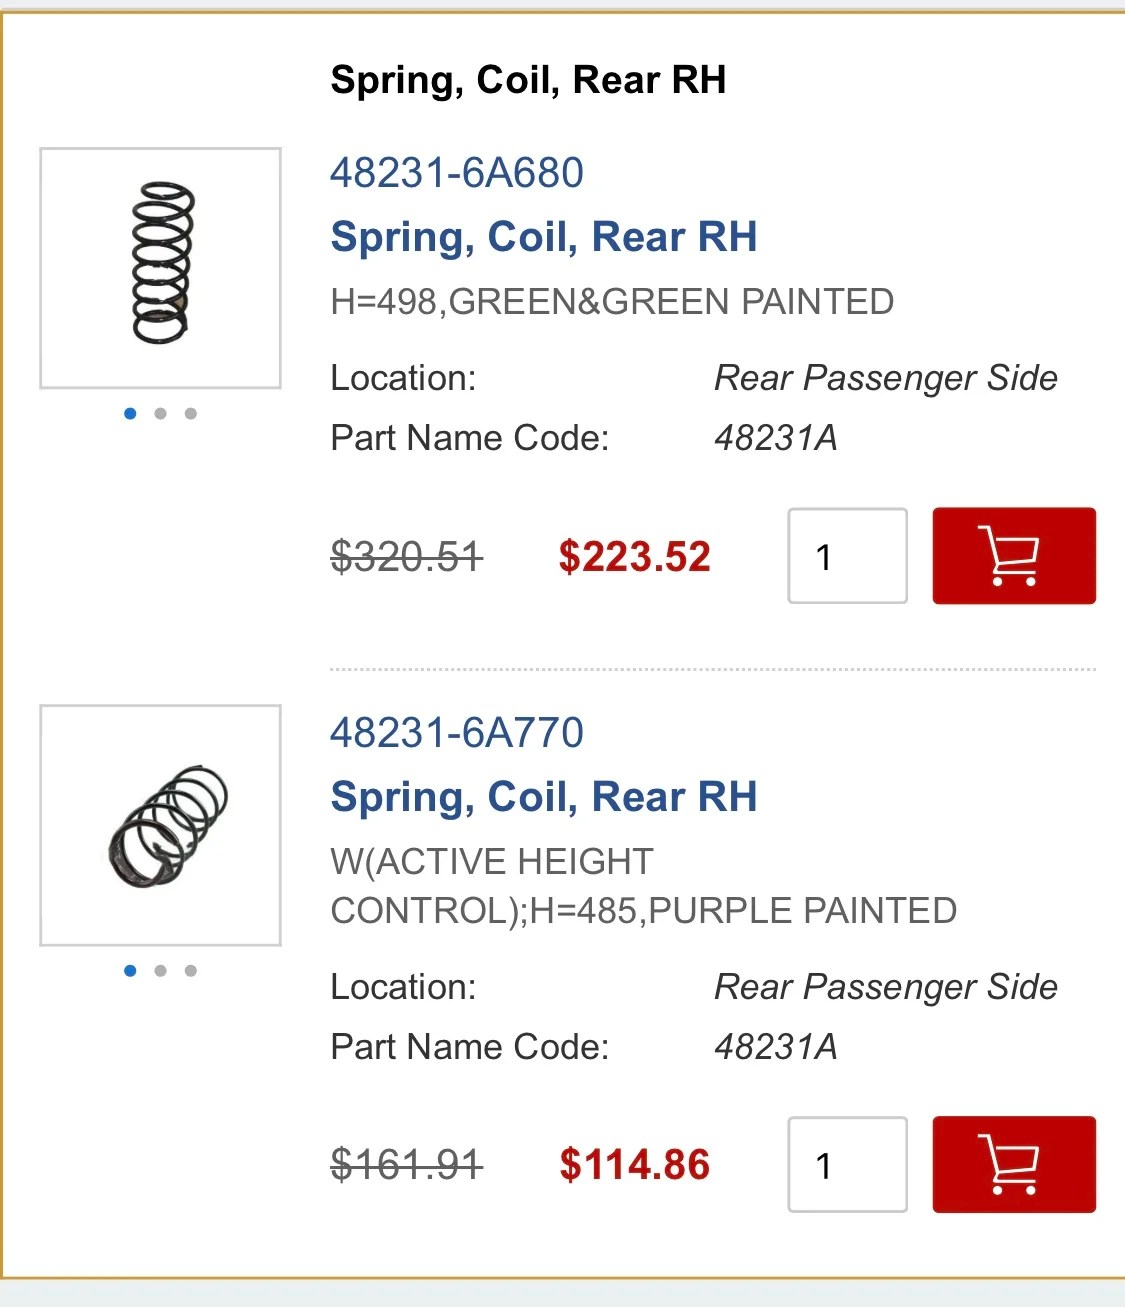Click the active first dot below the bottom product photo
Image resolution: width=1125 pixels, height=1307 pixels.
click(x=130, y=969)
